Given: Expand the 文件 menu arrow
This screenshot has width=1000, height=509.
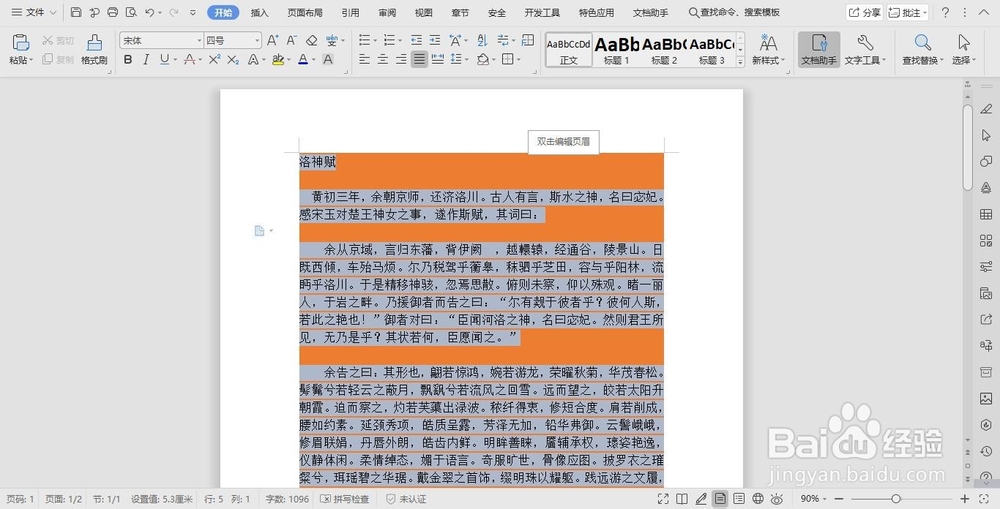Looking at the screenshot, I should [x=52, y=12].
